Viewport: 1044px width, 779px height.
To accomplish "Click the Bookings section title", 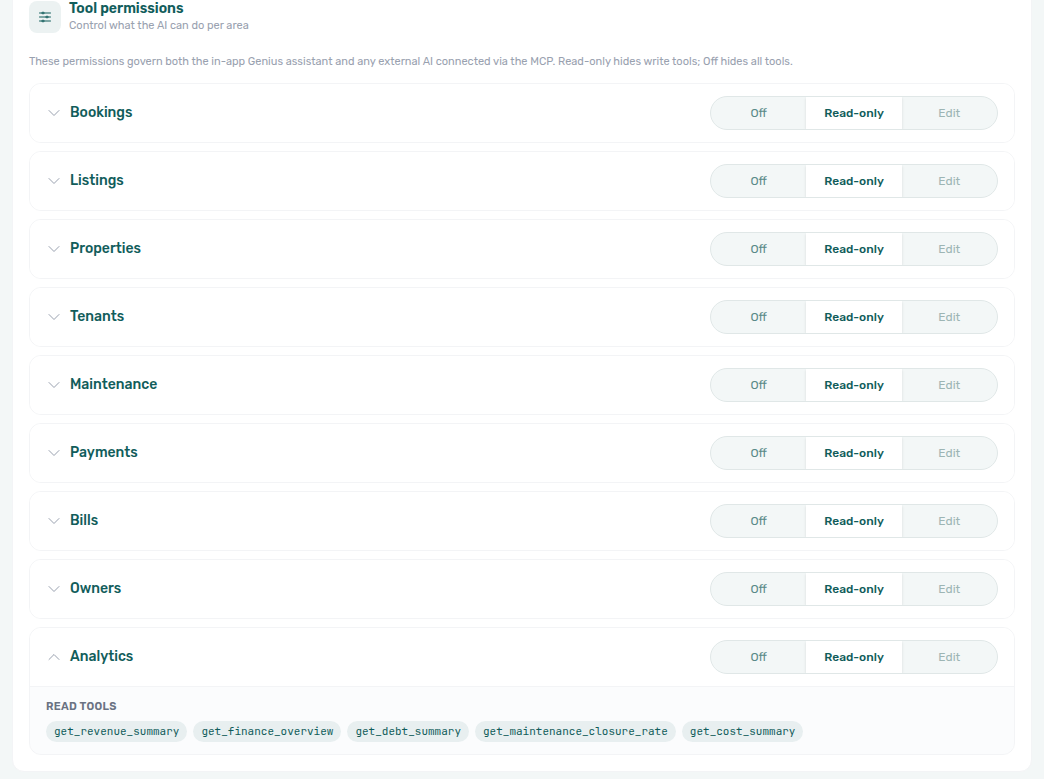I will point(101,112).
